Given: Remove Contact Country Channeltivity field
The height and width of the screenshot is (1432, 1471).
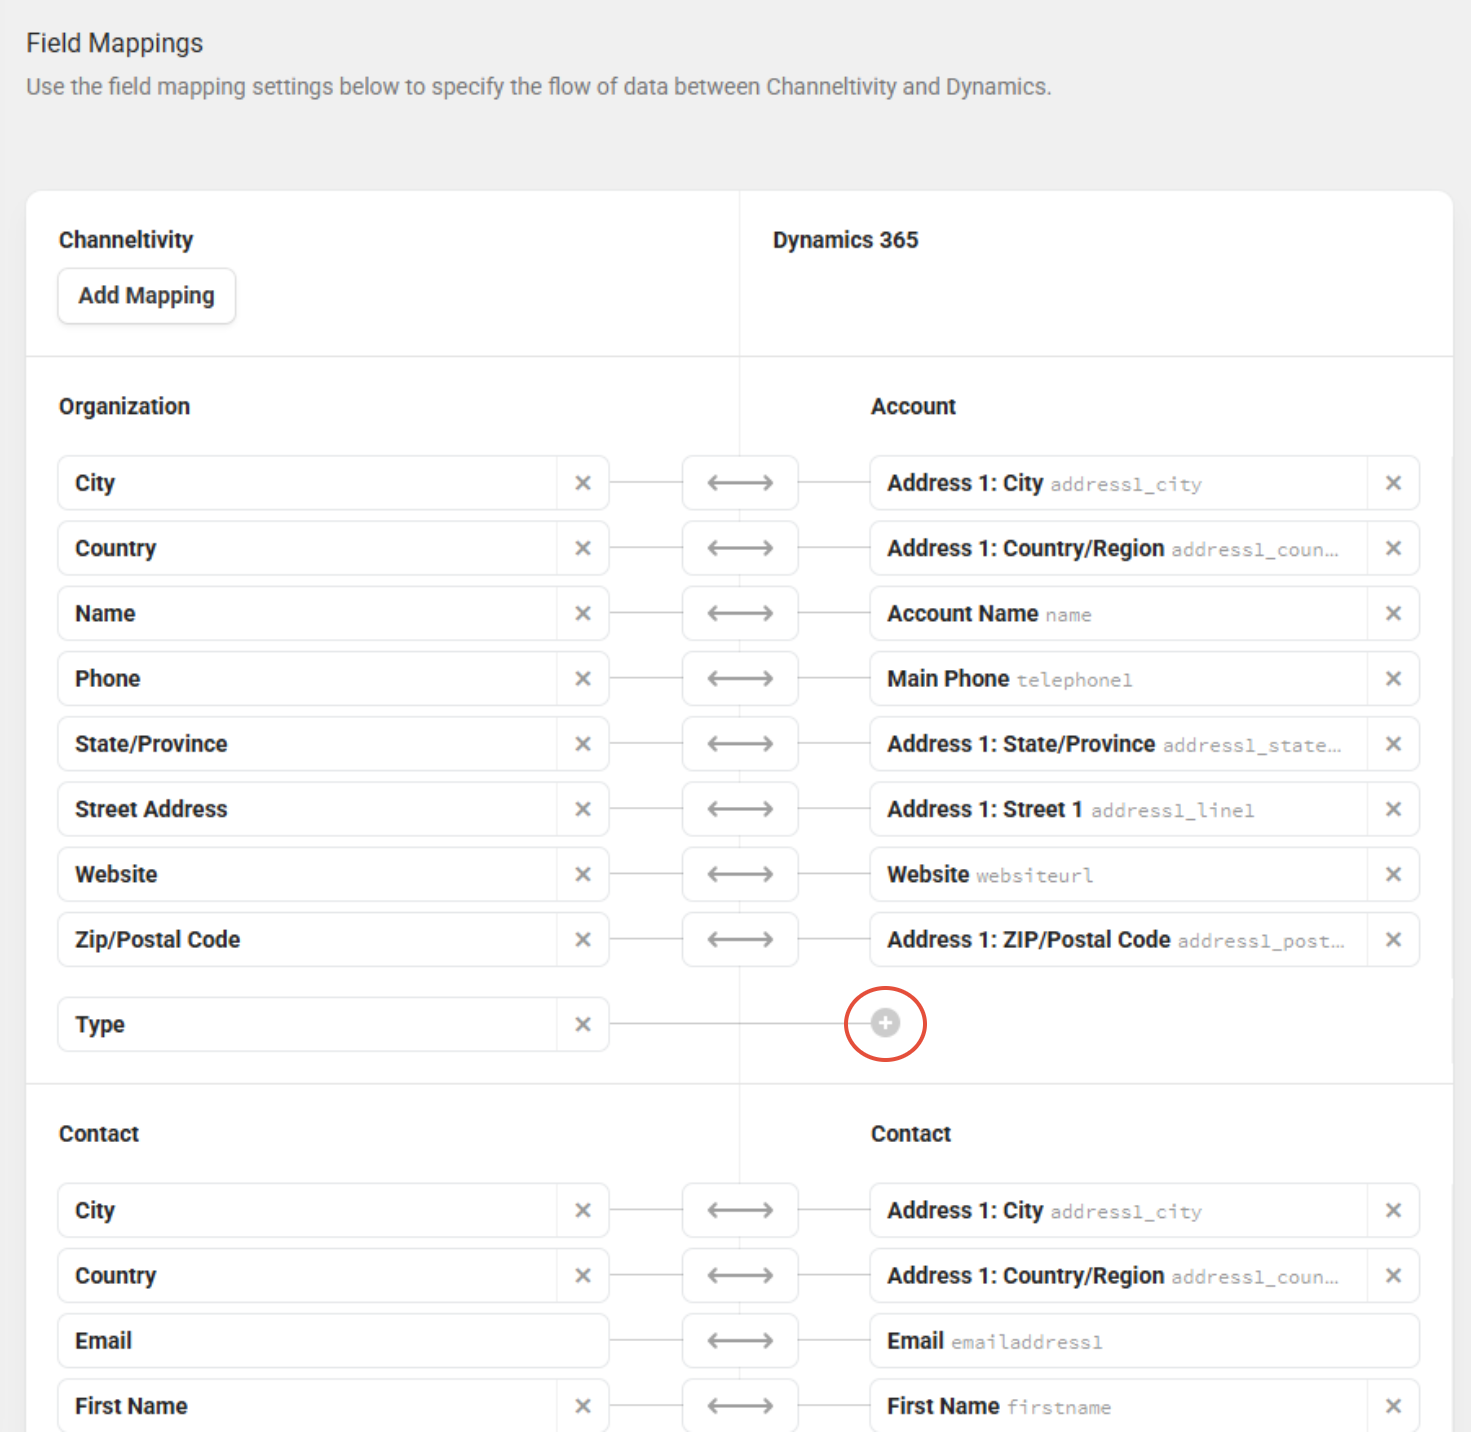Looking at the screenshot, I should pyautogui.click(x=583, y=1276).
